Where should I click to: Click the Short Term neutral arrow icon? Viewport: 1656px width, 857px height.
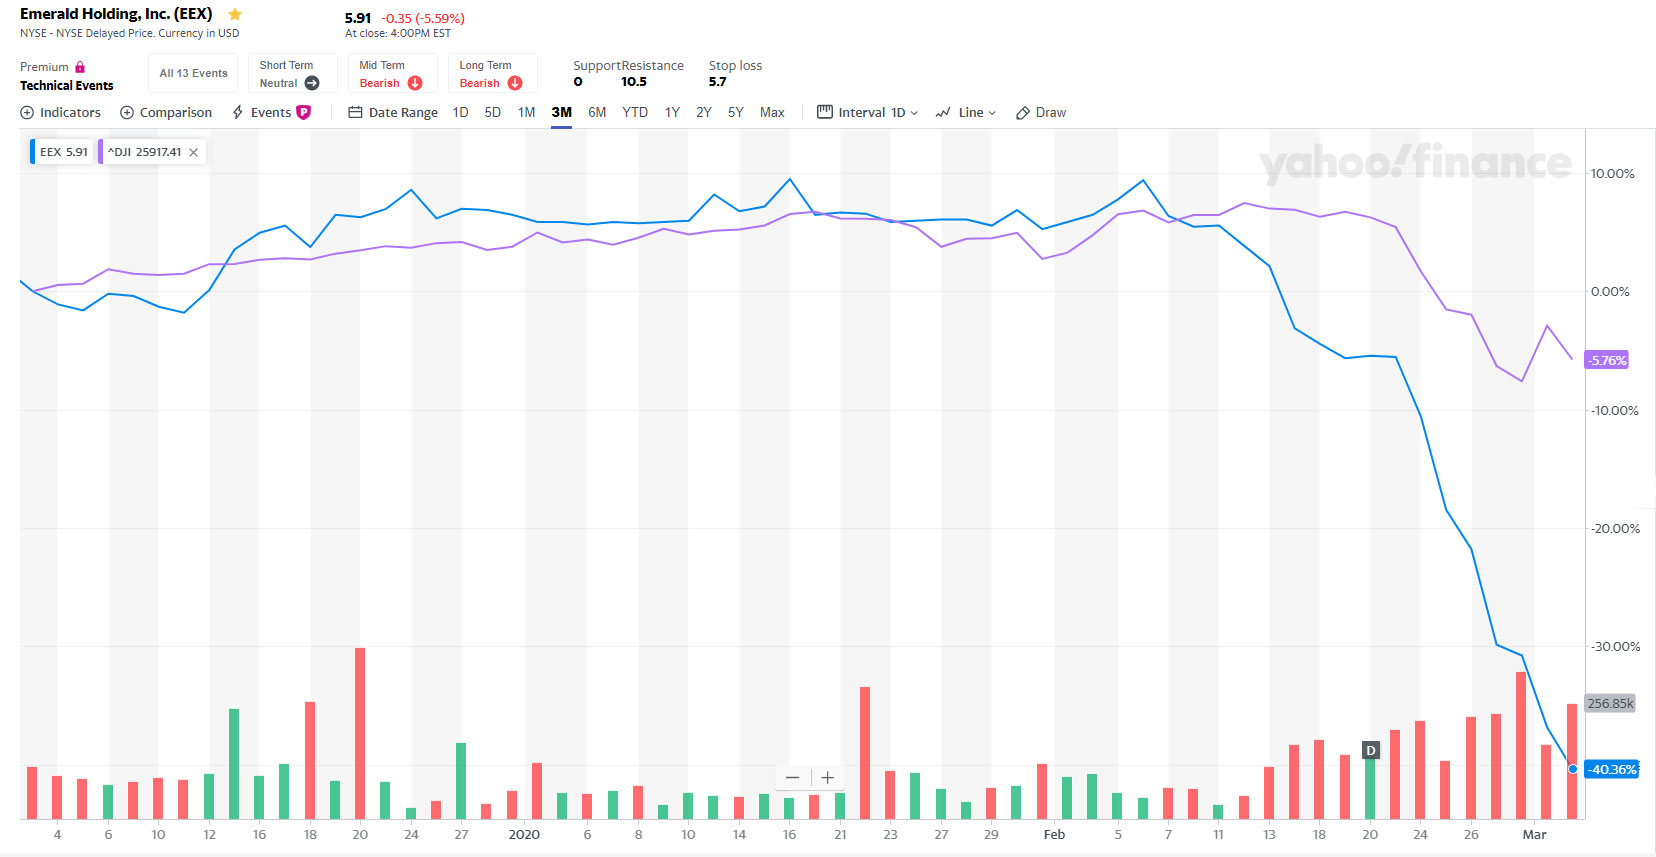(312, 83)
